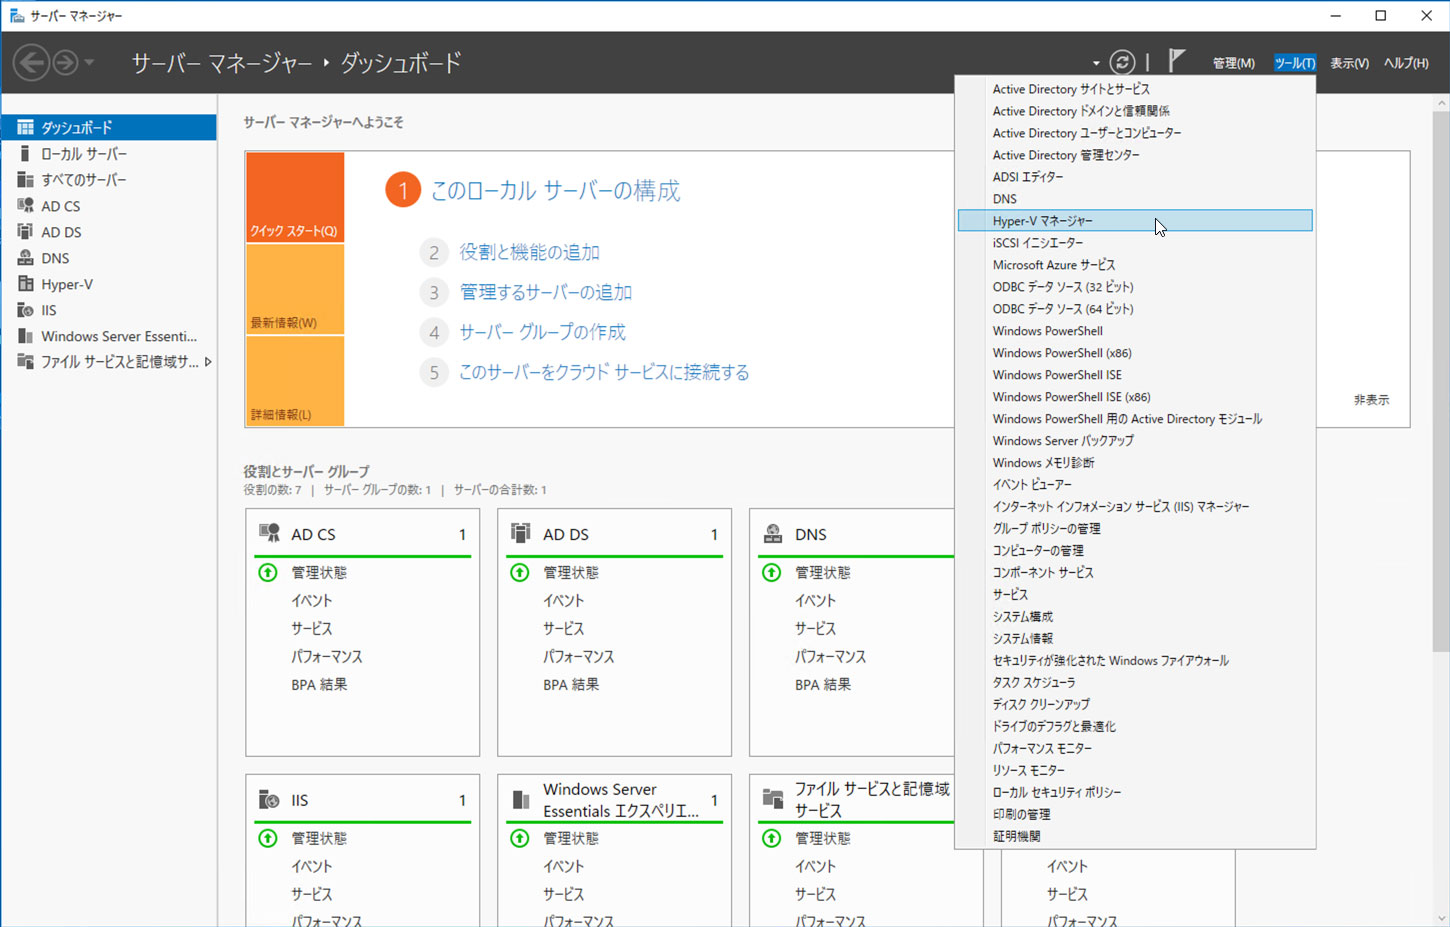Click the vertical scrollbar thumb

tap(1441, 382)
